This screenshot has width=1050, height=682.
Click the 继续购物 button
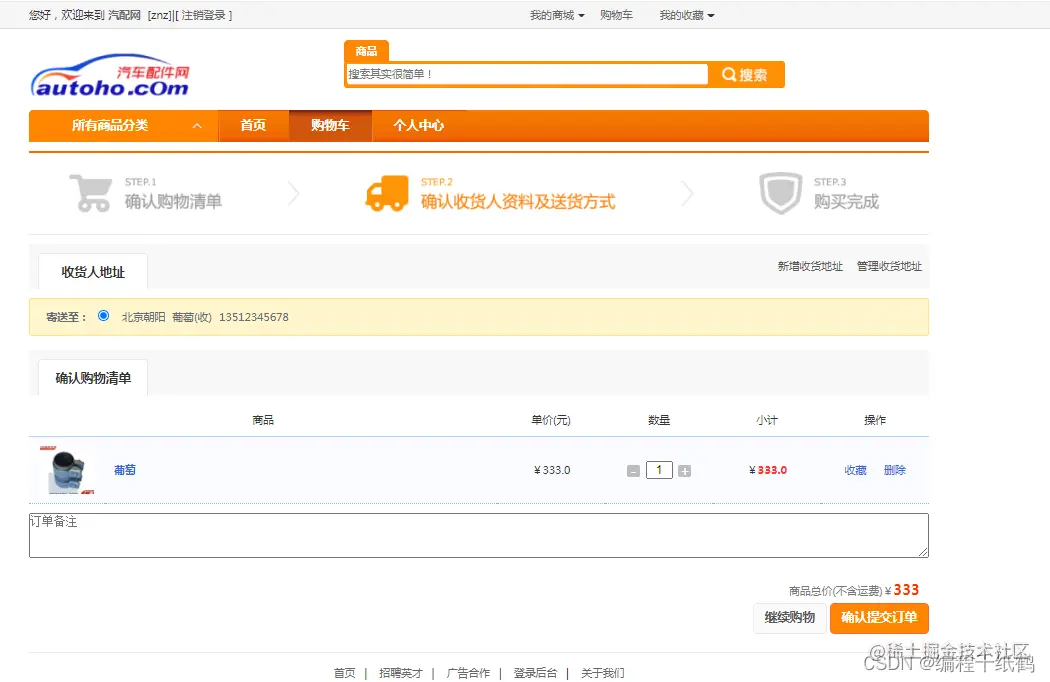(790, 617)
